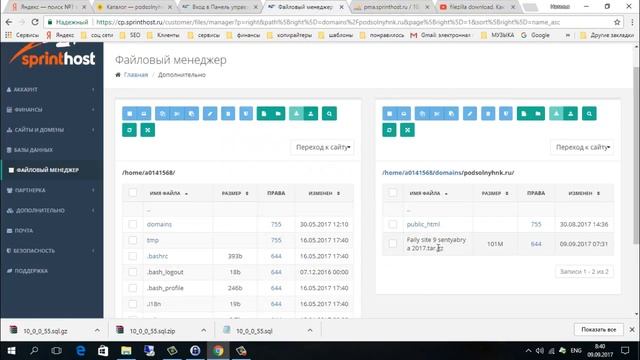Click the search magnifier icon in the podsolnyhnk.ru panel toolbar
Image resolution: width=640 pixels, height=360 pixels.
coord(589,113)
